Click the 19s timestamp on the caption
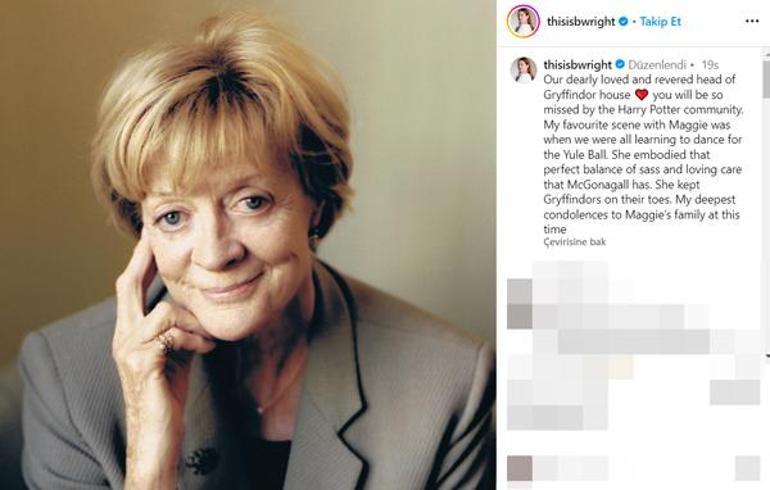Image resolution: width=770 pixels, height=490 pixels. (x=710, y=65)
